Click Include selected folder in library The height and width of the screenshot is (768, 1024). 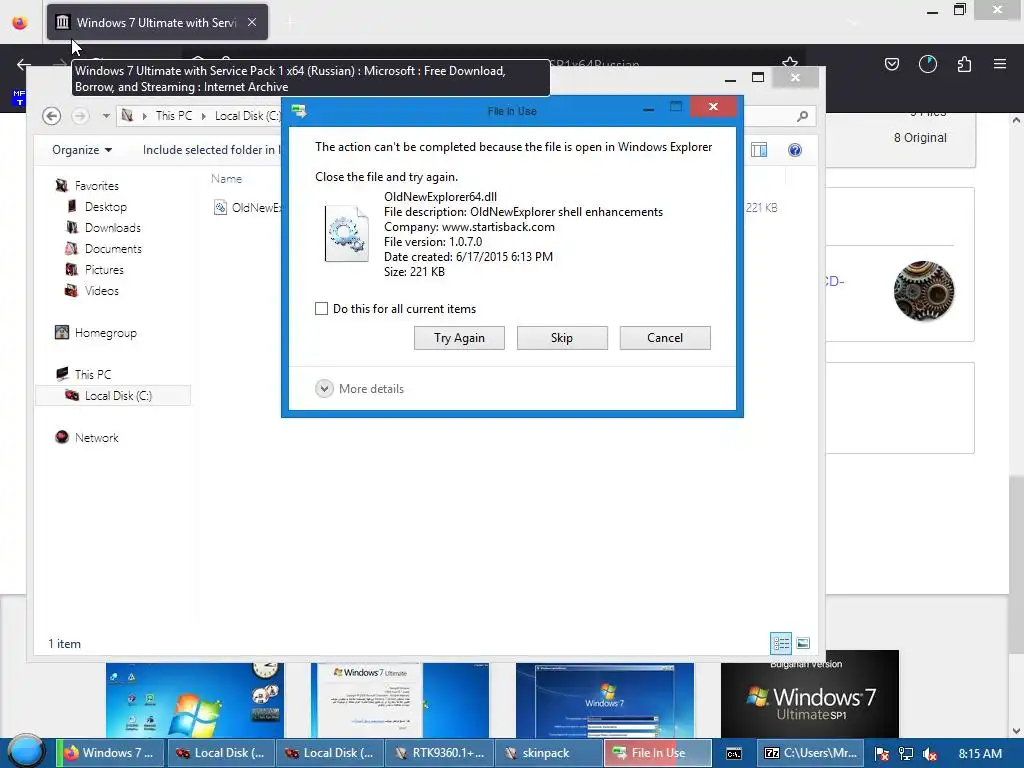[x=211, y=150]
